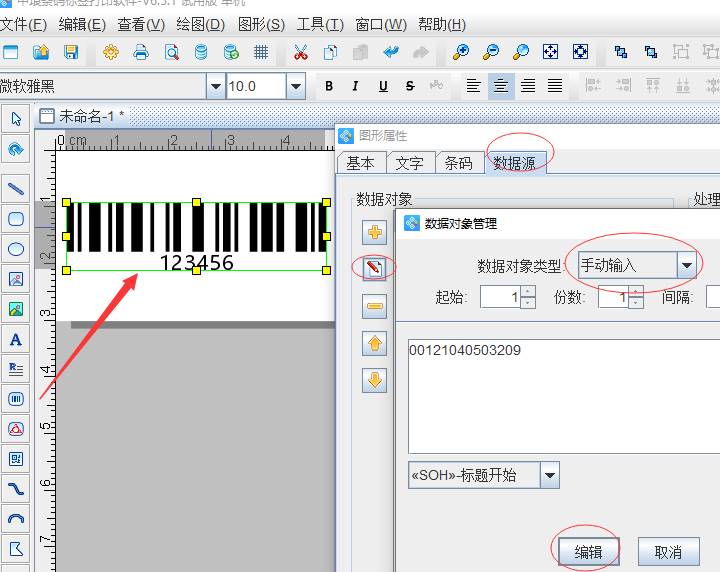Open the 编辑(E) menu
This screenshot has width=720, height=572.
click(x=82, y=24)
